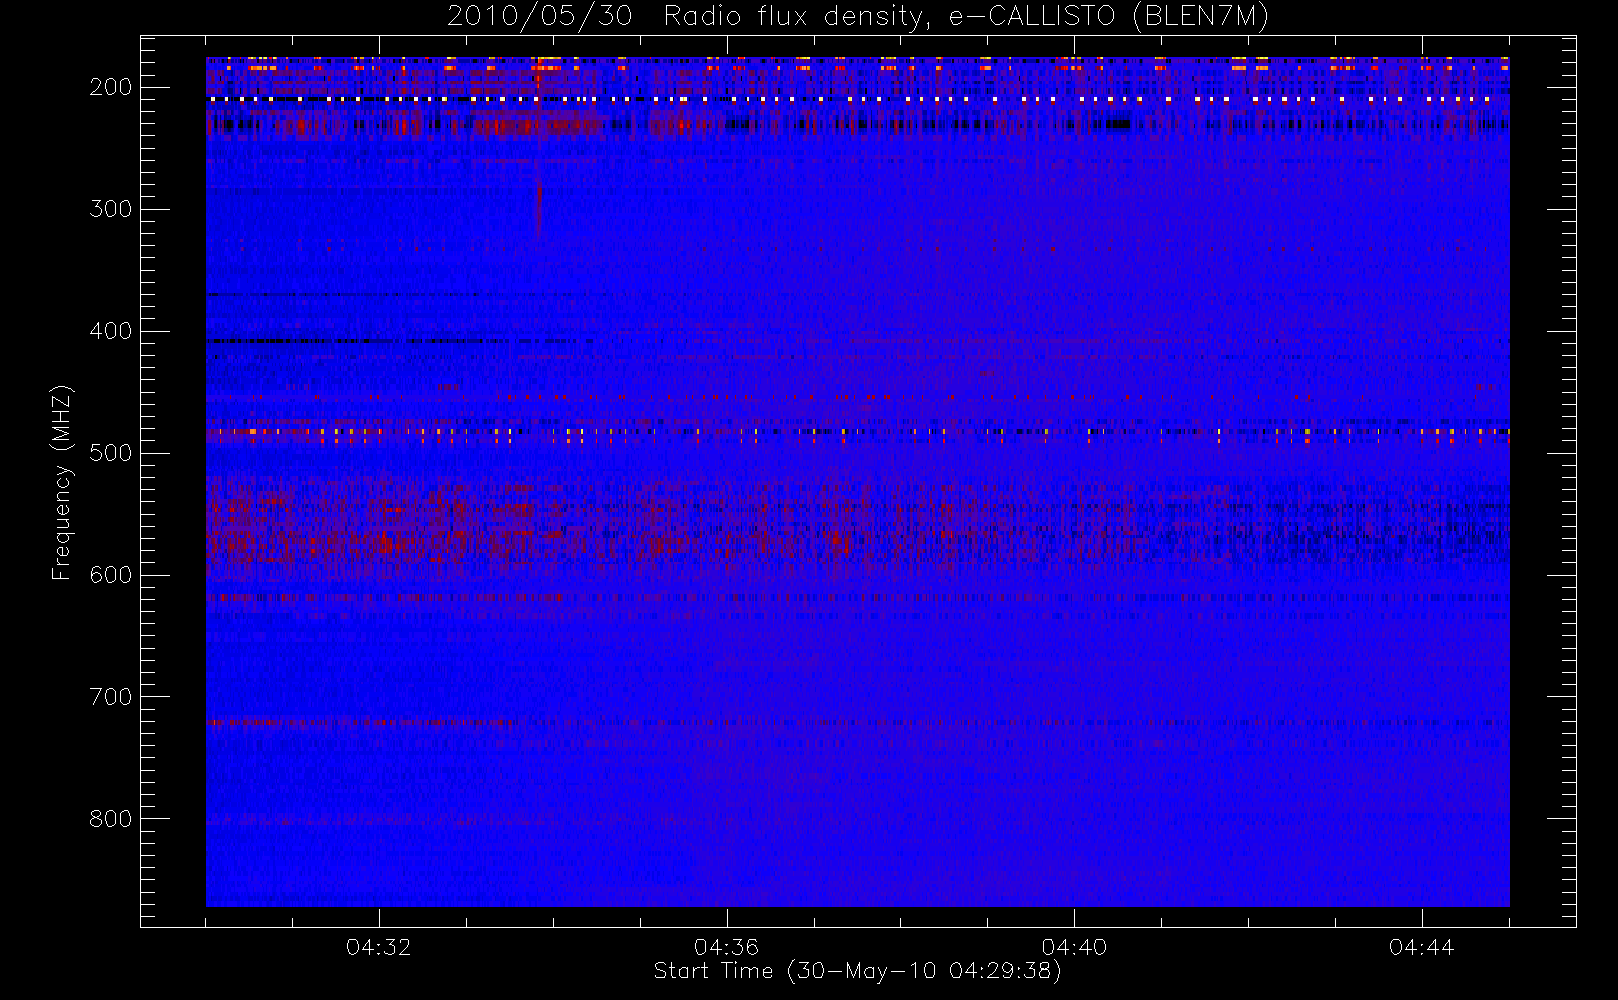
Task: Click the 500 frequency tick label
Action: (x=111, y=453)
